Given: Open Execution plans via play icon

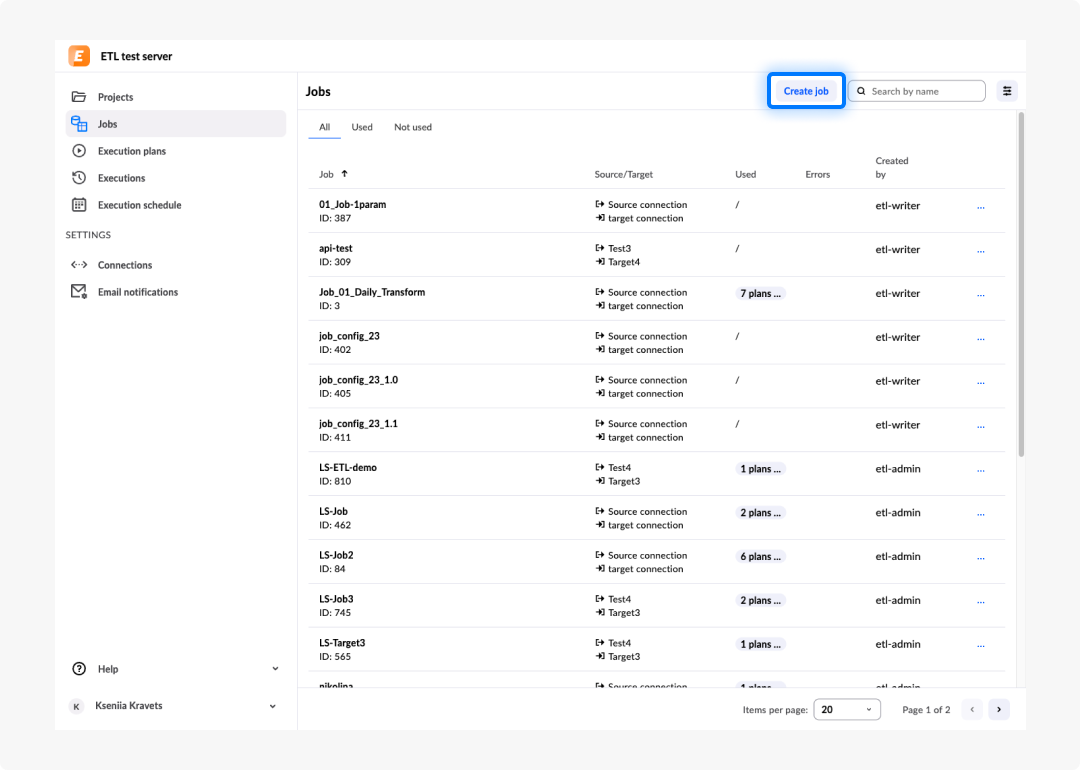Looking at the screenshot, I should pos(79,151).
